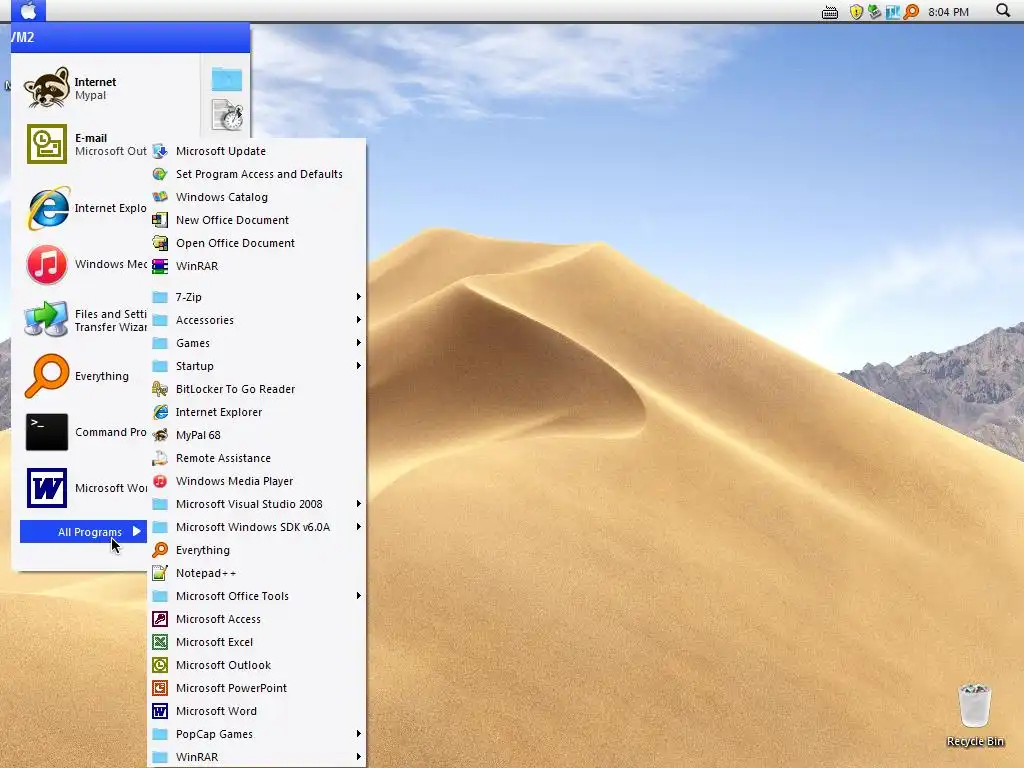Screen dimensions: 1024x768
Task: Launch Everything from All Programs list
Action: tap(257, 550)
